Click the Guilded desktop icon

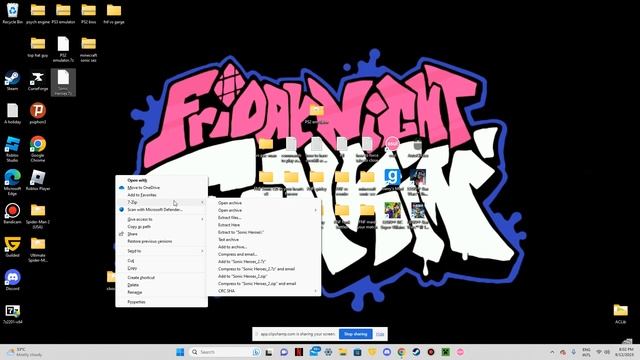pyautogui.click(x=12, y=247)
